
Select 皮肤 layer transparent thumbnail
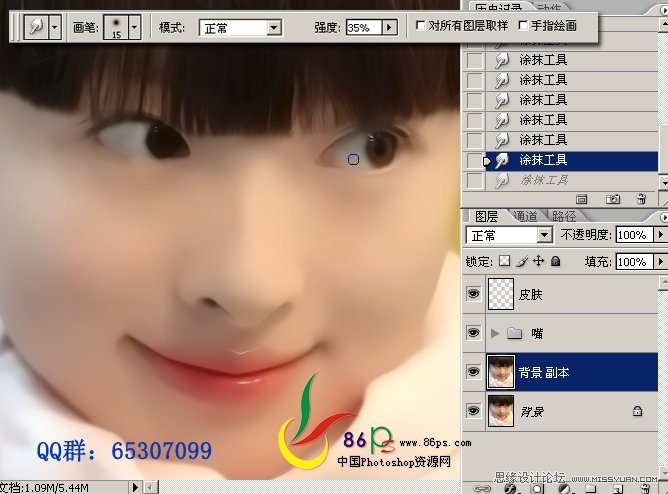[x=501, y=294]
